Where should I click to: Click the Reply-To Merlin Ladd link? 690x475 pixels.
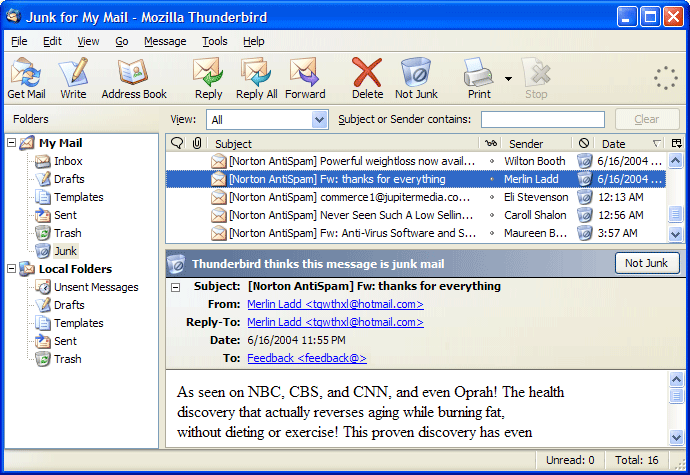(x=335, y=322)
